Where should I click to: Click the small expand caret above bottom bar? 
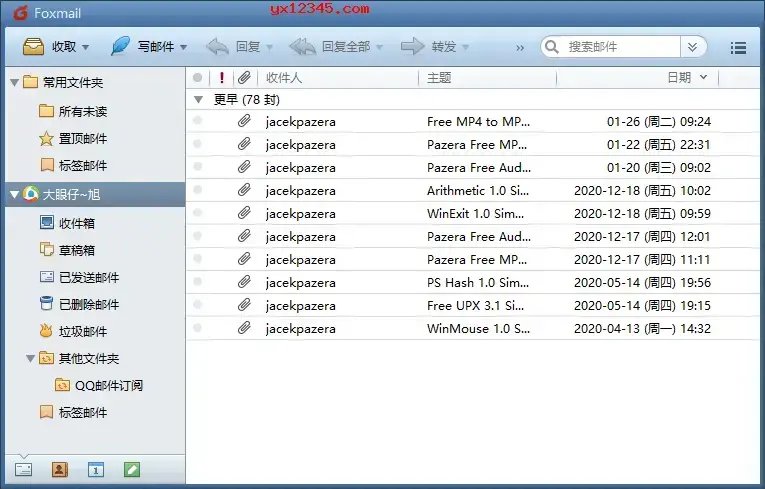coord(23,456)
